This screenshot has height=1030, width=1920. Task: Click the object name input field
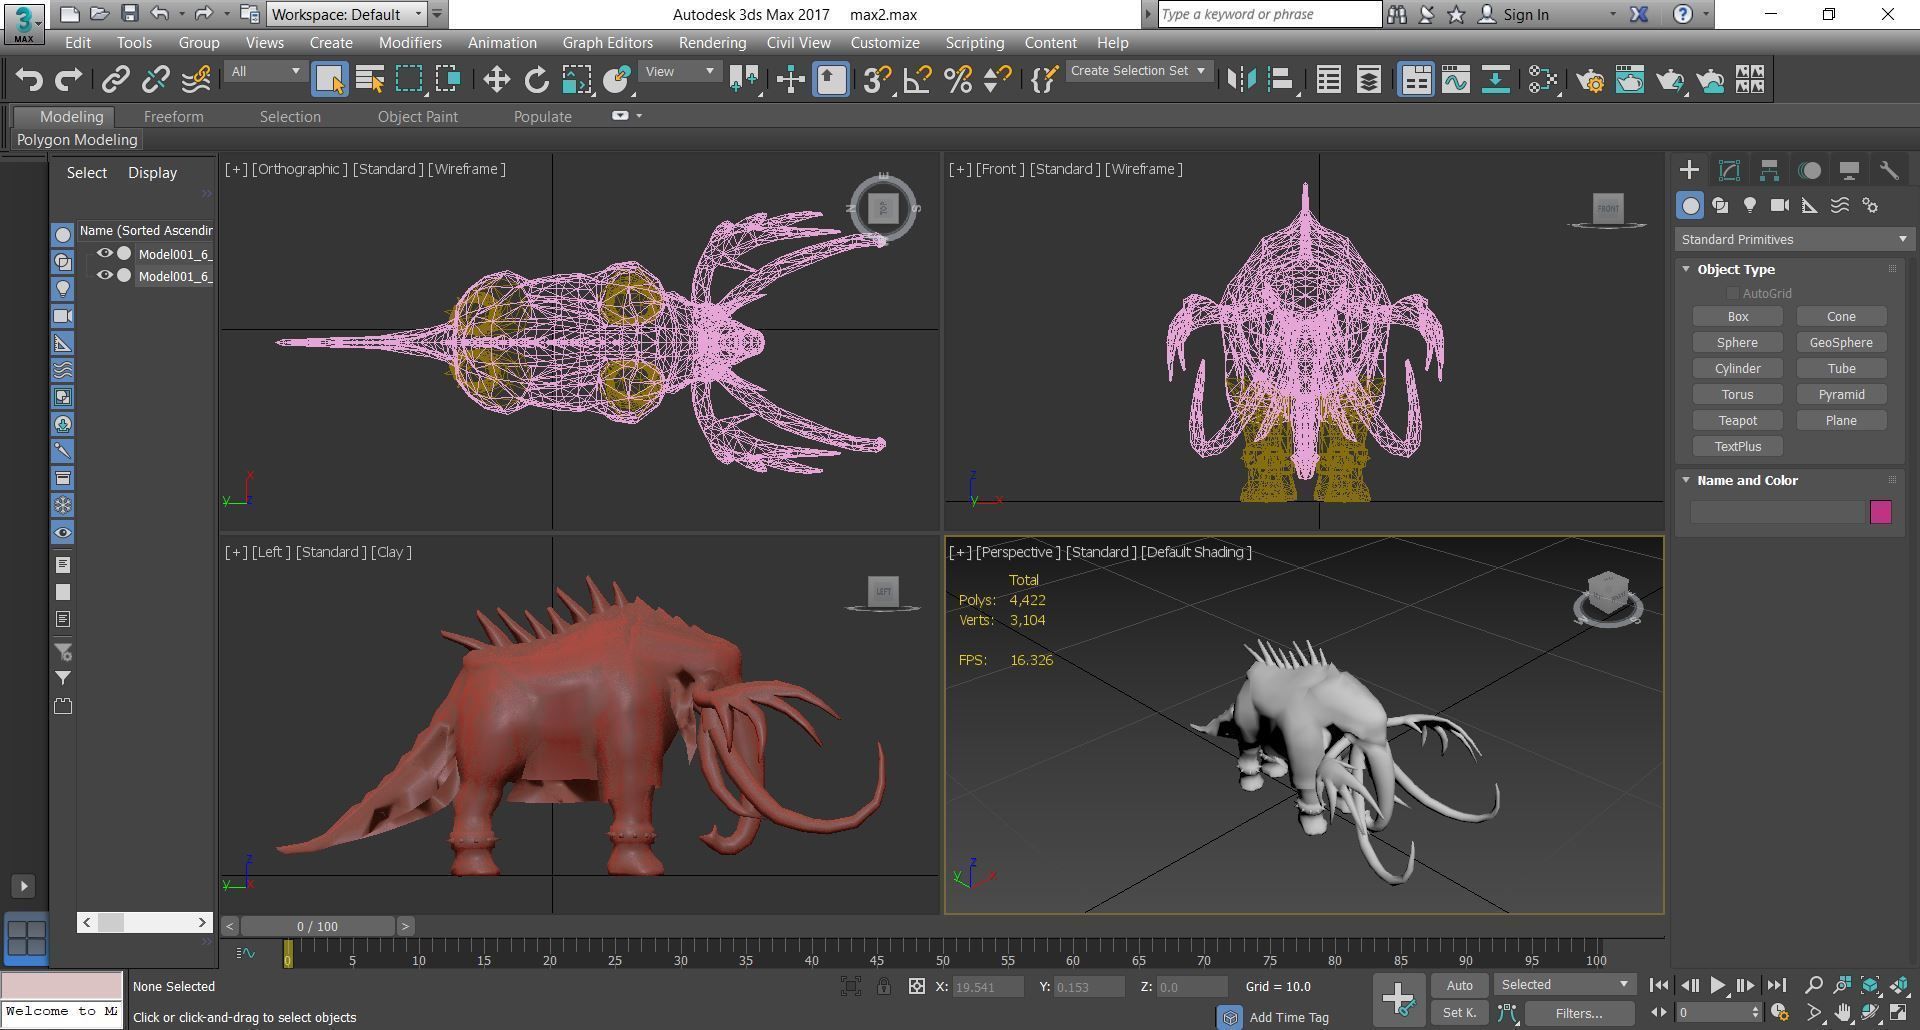pos(1777,512)
